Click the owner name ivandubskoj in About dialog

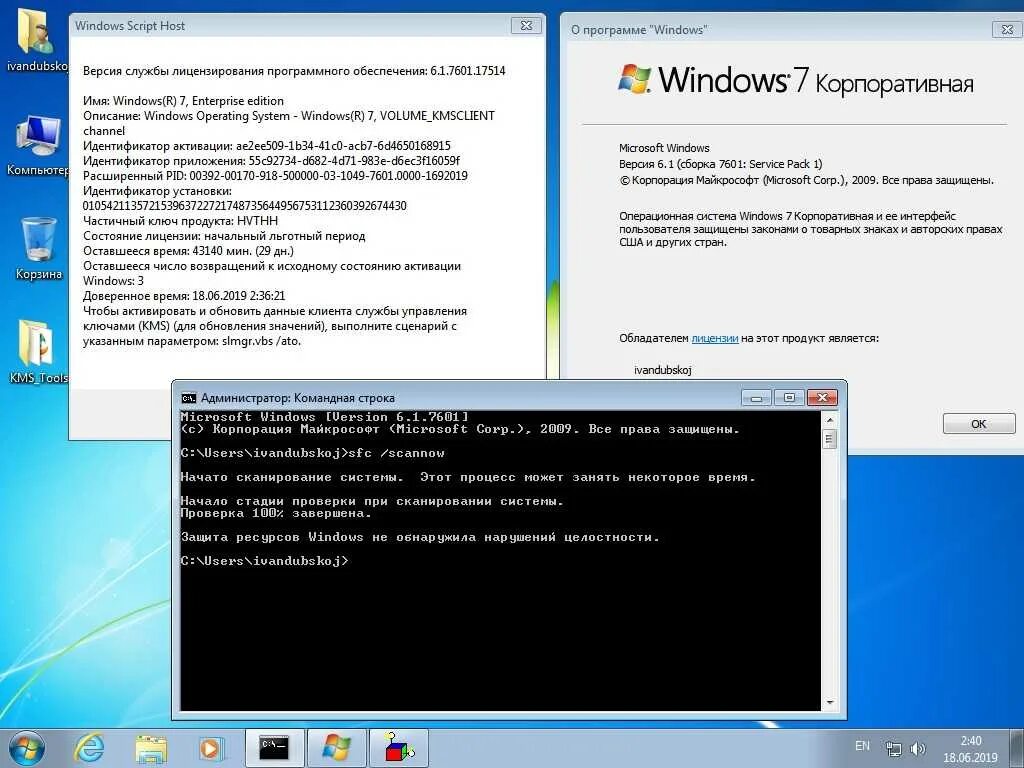tap(662, 370)
